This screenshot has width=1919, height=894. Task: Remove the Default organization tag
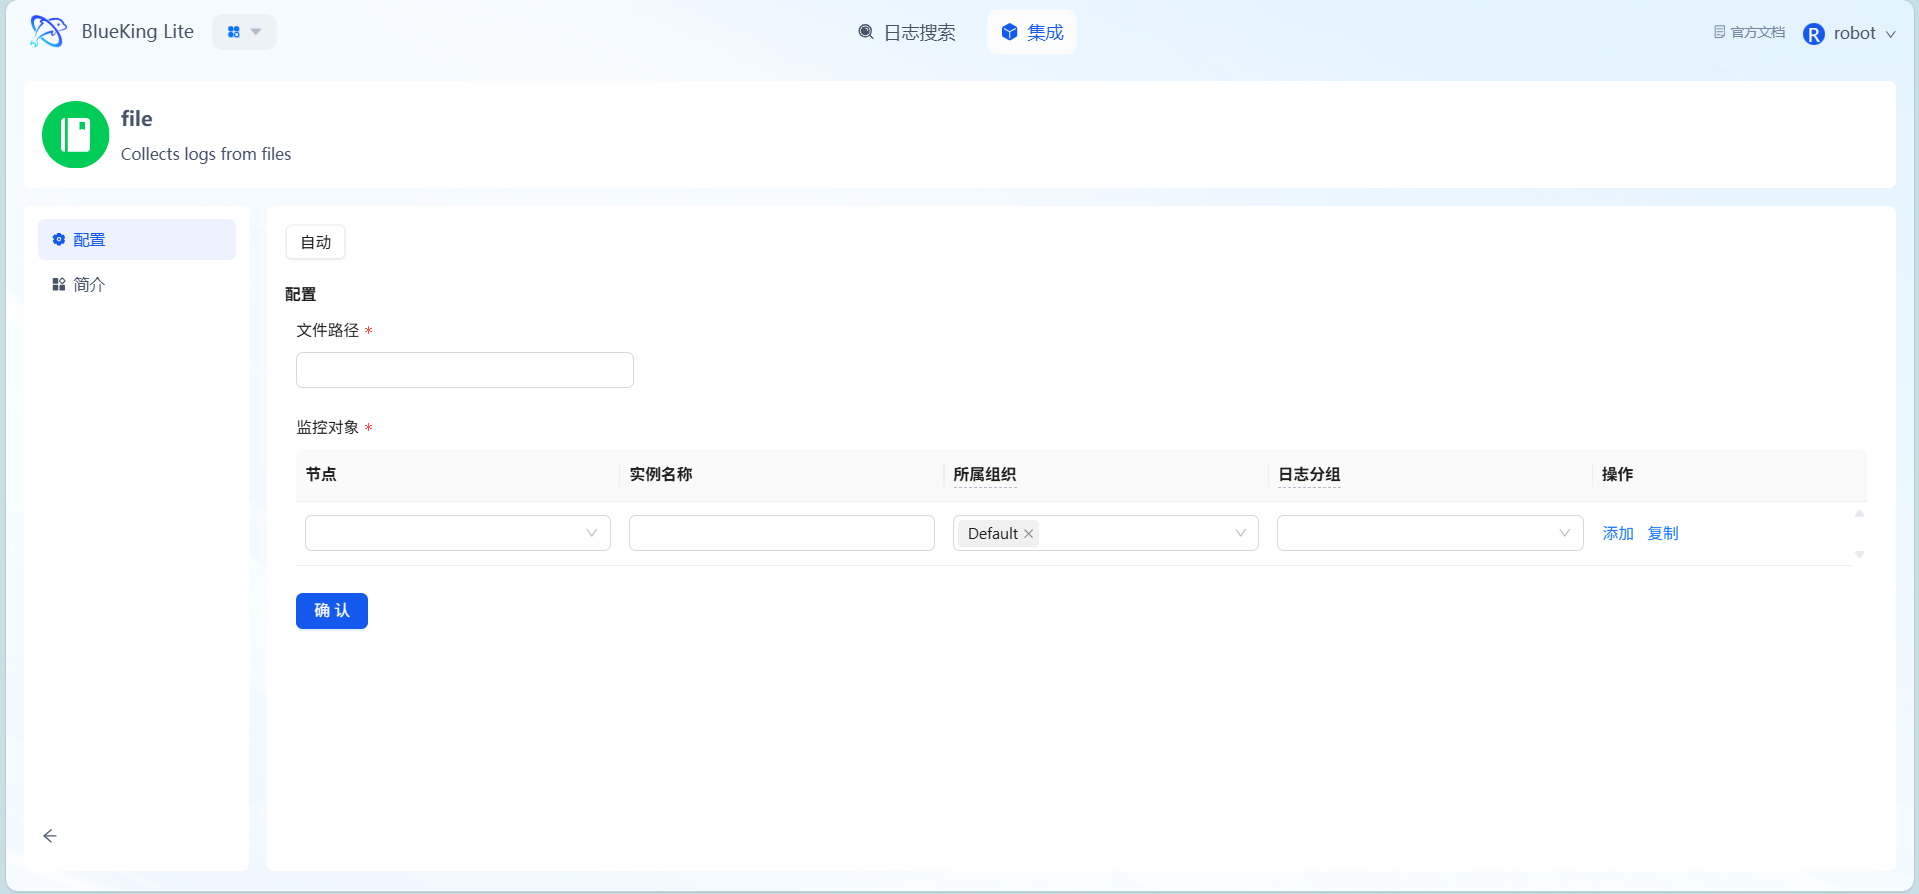click(x=1028, y=534)
